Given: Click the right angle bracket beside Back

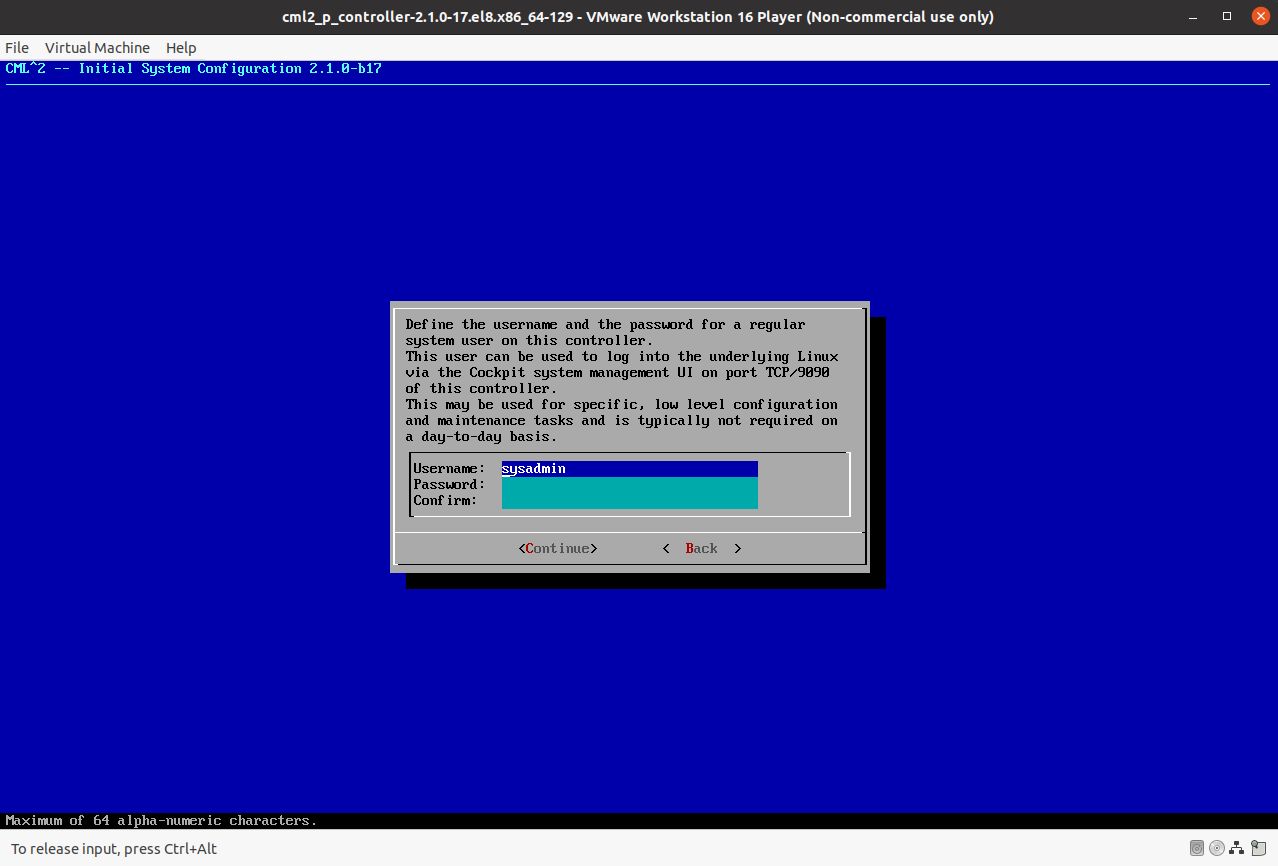Looking at the screenshot, I should pos(737,548).
